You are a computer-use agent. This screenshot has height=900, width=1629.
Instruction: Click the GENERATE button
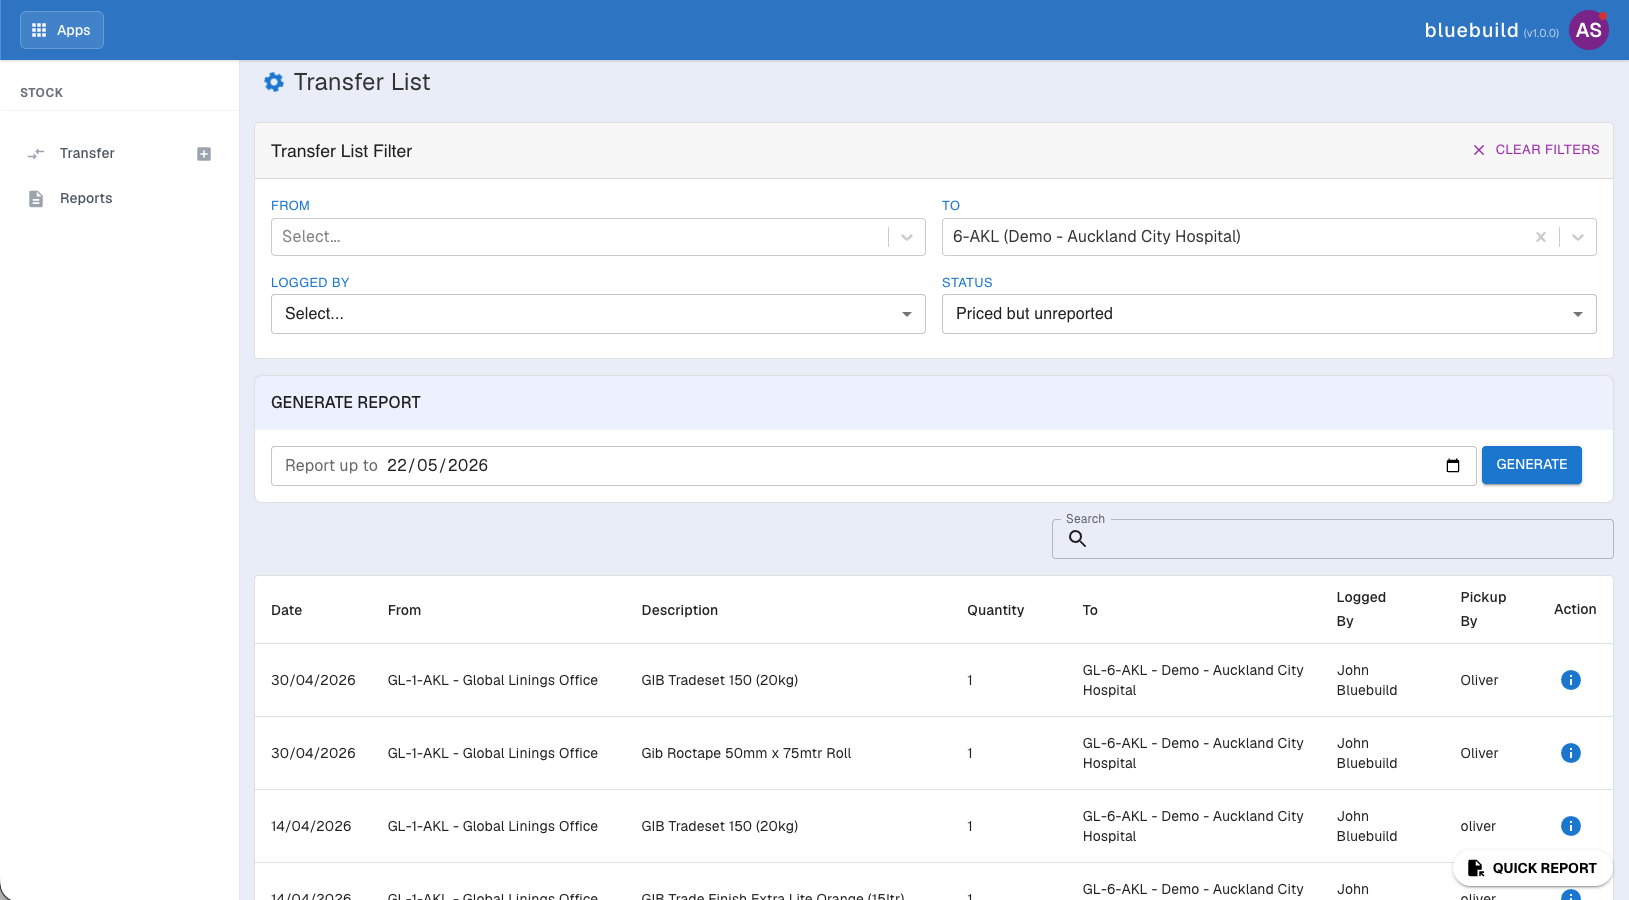(x=1532, y=465)
